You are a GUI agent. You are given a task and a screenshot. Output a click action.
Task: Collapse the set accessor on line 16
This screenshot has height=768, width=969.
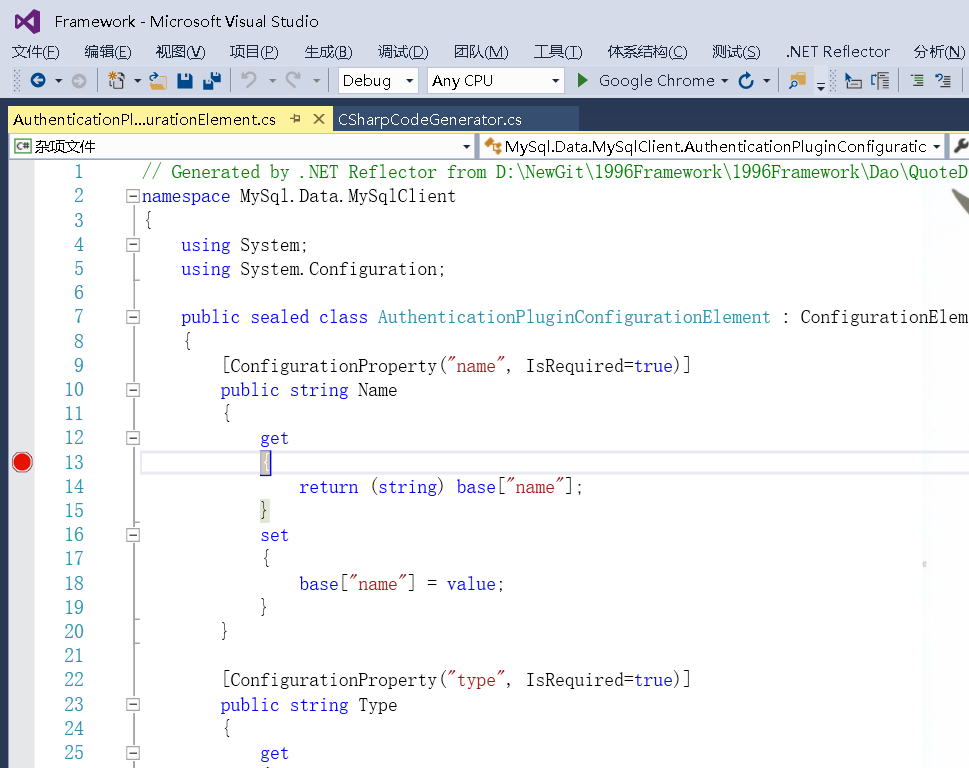coord(132,535)
